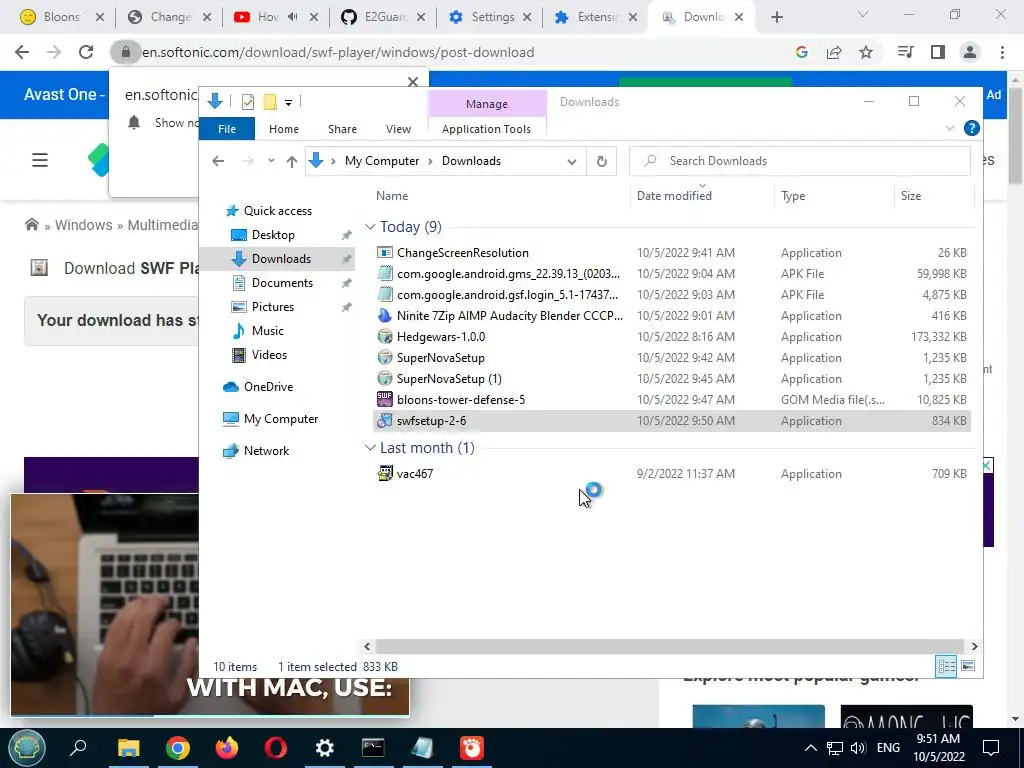The height and width of the screenshot is (768, 1024).
Task: Open Chrome's share this page icon
Action: [x=834, y=52]
